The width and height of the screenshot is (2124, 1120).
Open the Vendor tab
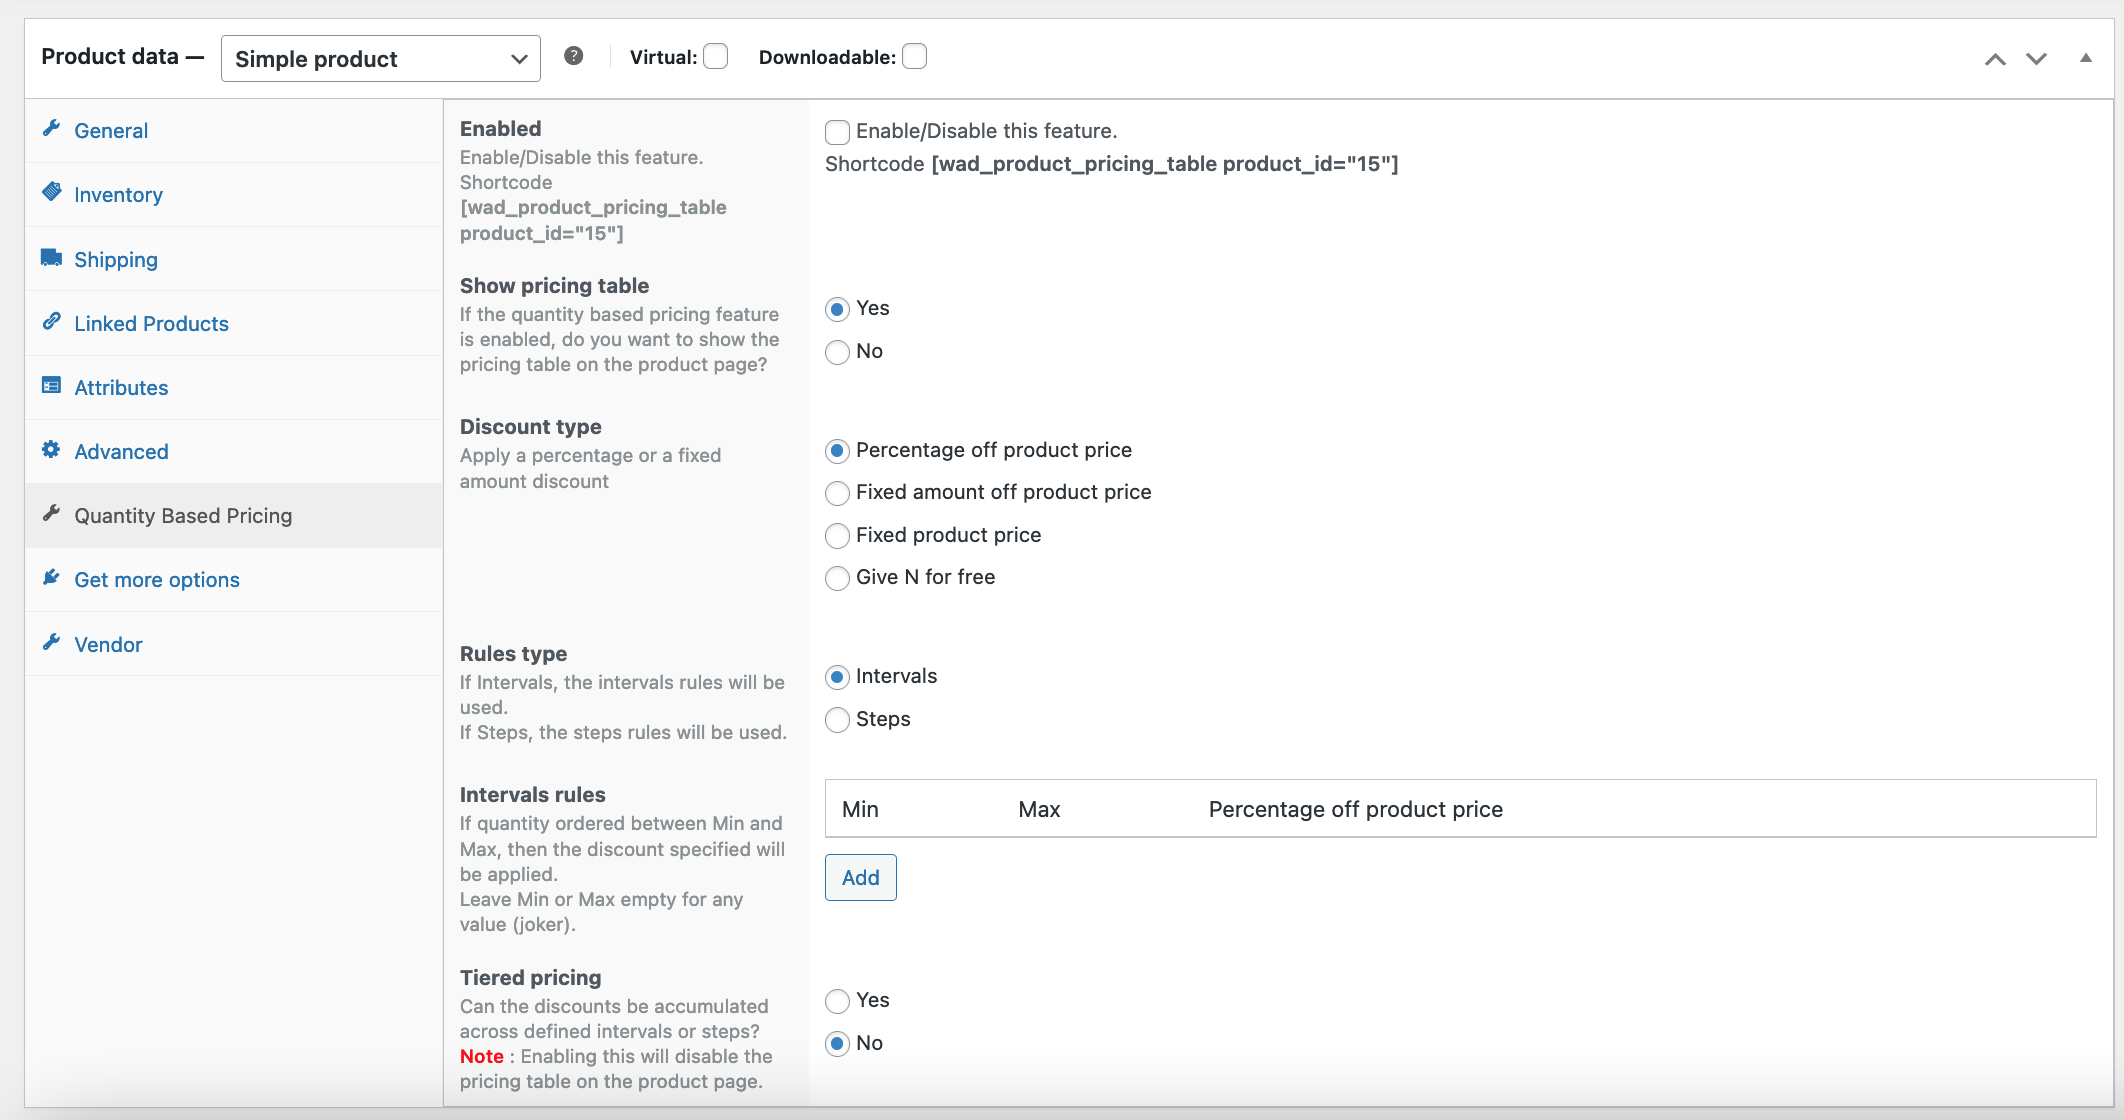(x=234, y=644)
